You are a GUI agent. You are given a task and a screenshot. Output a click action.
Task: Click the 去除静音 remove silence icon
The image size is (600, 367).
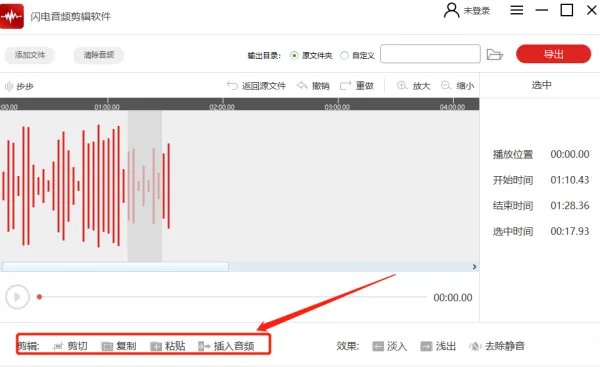pyautogui.click(x=474, y=346)
